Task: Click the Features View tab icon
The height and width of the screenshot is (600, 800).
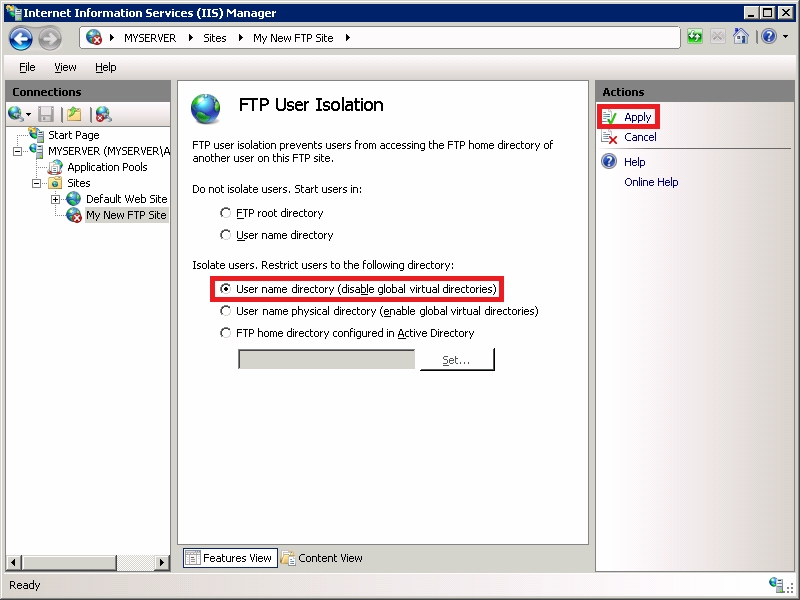Action: click(193, 558)
